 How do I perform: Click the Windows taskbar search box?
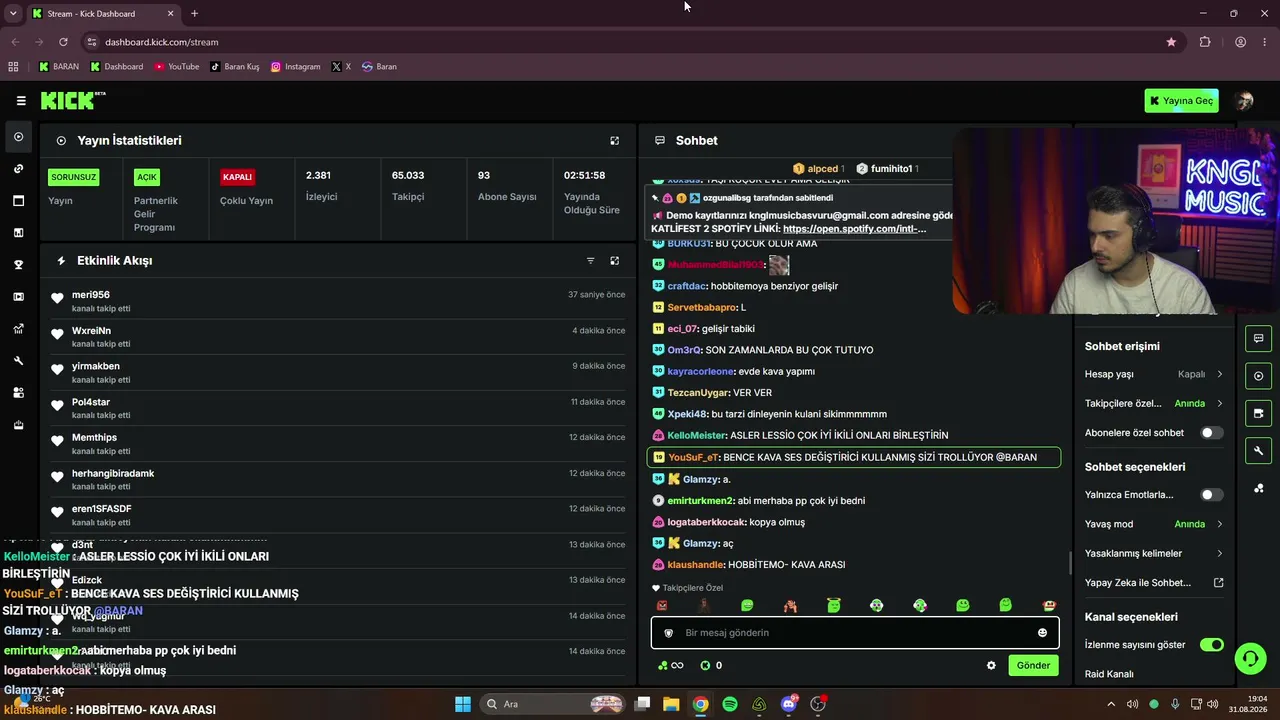click(552, 704)
